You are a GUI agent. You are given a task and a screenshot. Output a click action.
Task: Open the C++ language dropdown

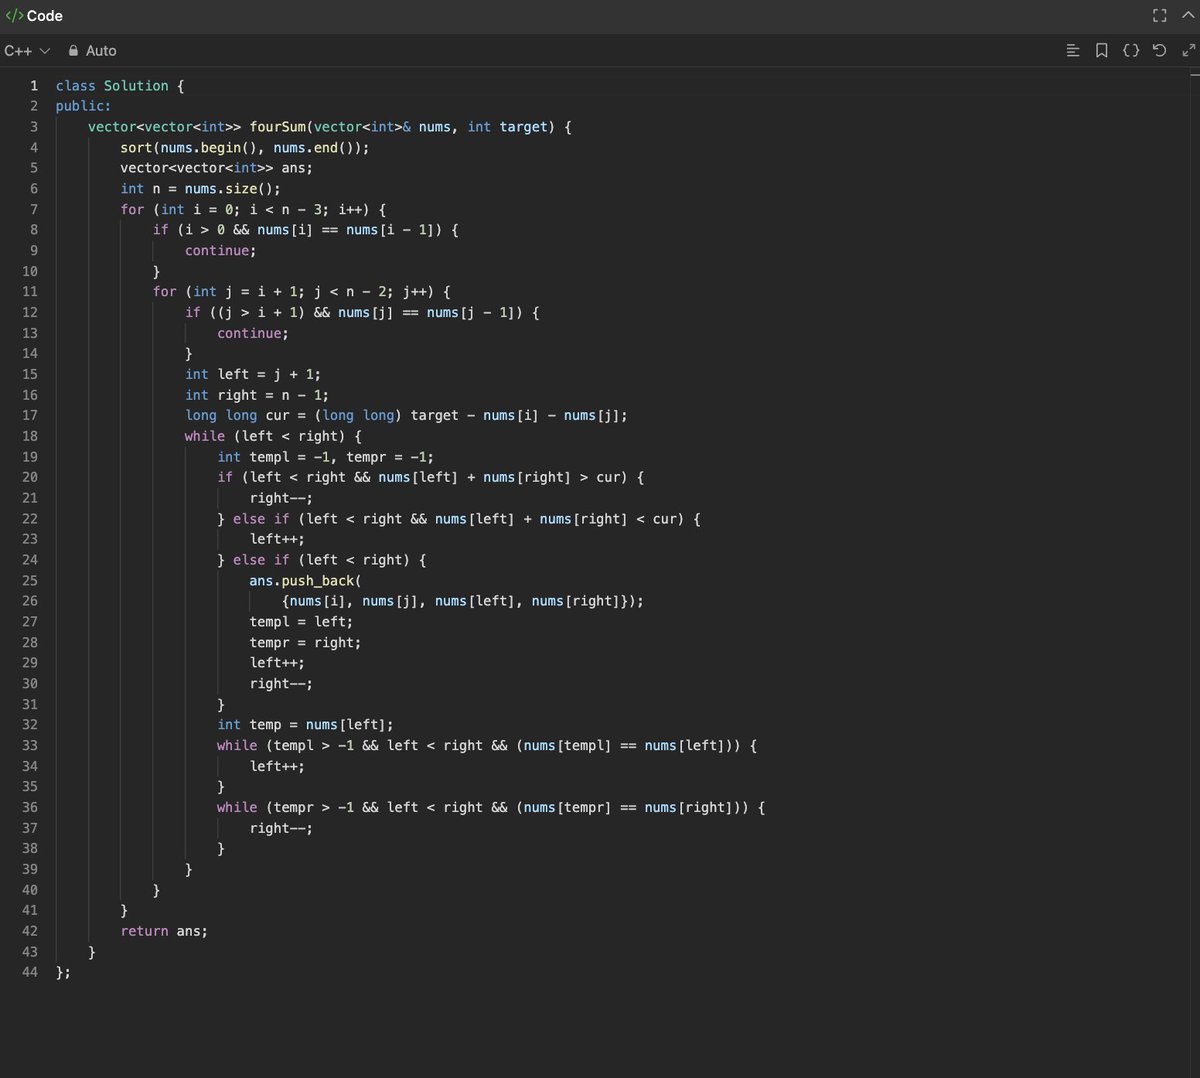[x=27, y=50]
